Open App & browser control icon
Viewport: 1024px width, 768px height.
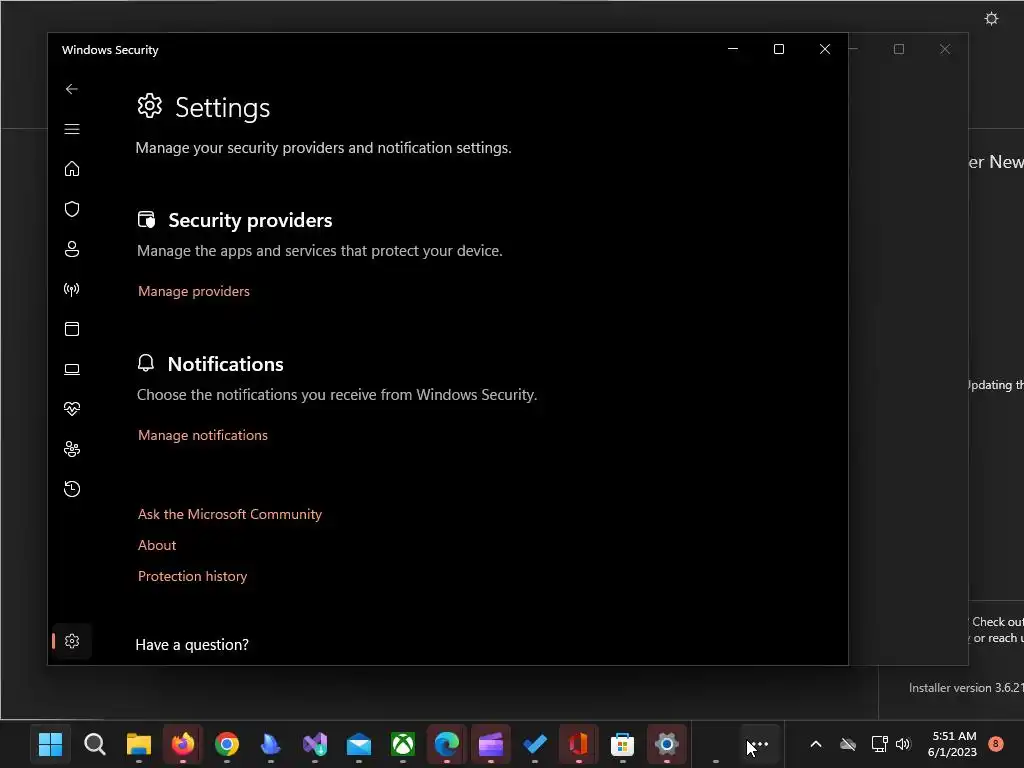(72, 329)
